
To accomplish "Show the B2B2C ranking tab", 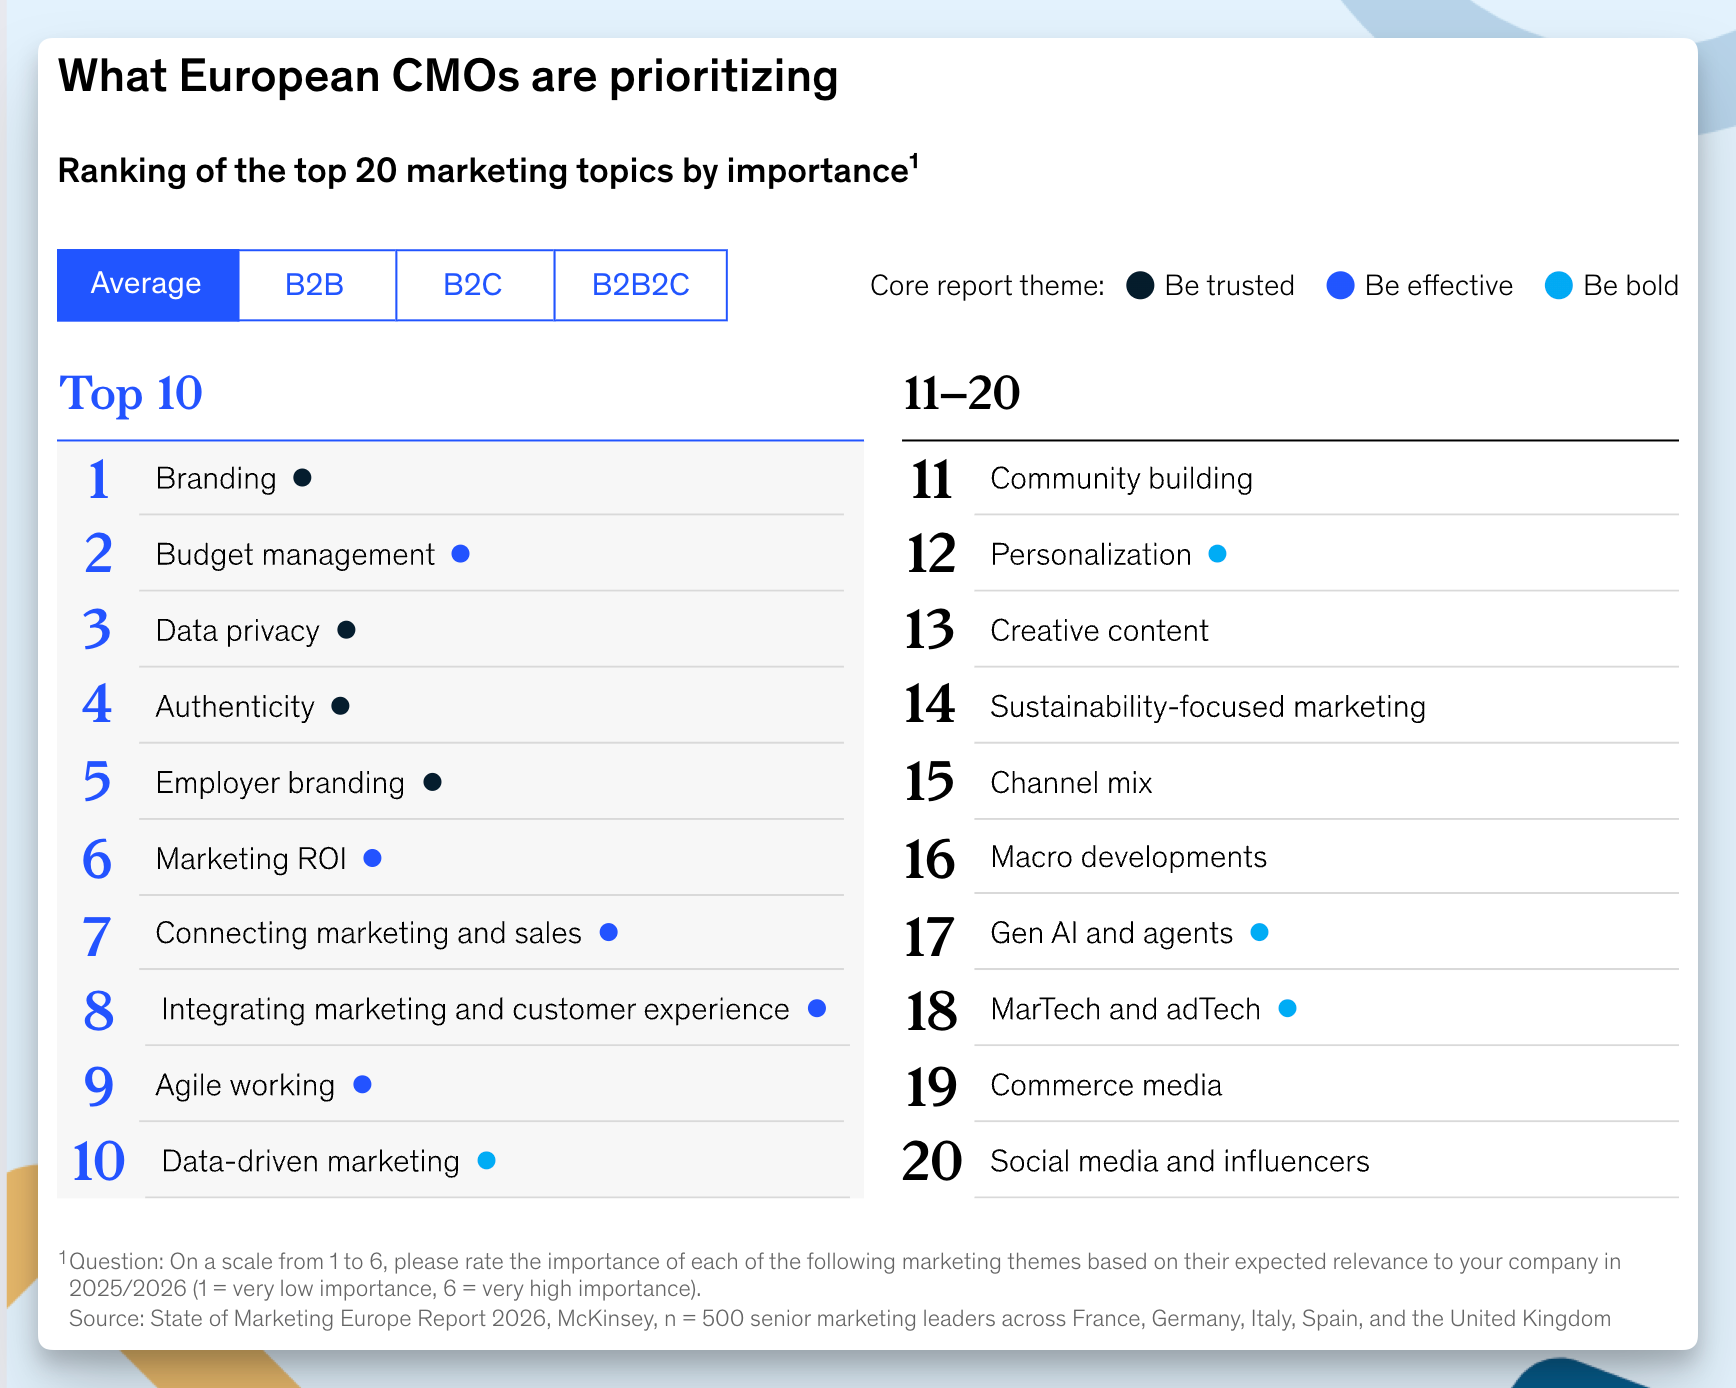I will [640, 285].
